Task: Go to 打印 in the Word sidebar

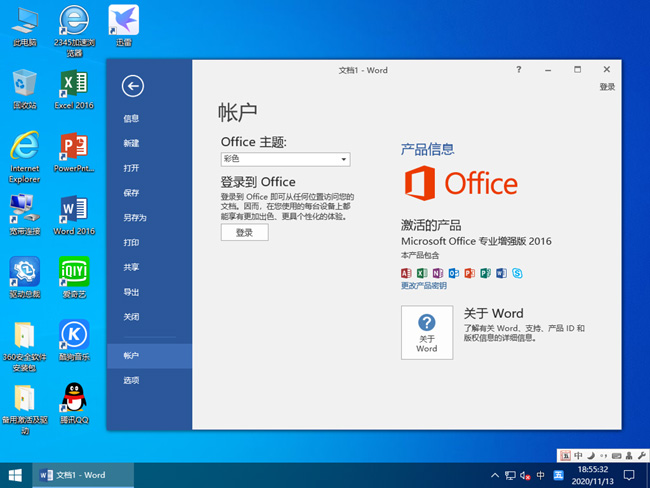Action: [x=131, y=243]
